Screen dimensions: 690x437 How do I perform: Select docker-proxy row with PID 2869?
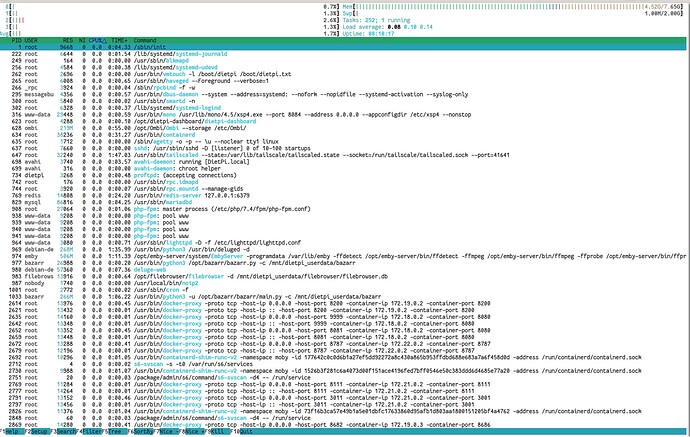(345, 425)
